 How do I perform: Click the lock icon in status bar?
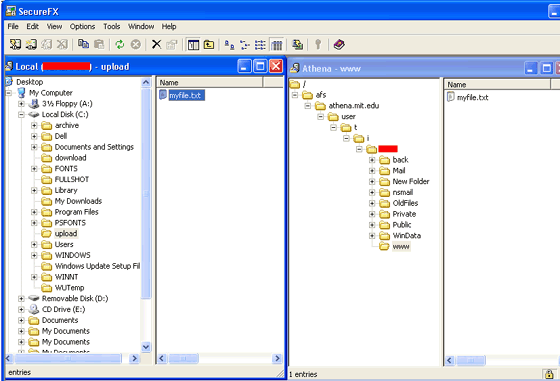coord(549,374)
